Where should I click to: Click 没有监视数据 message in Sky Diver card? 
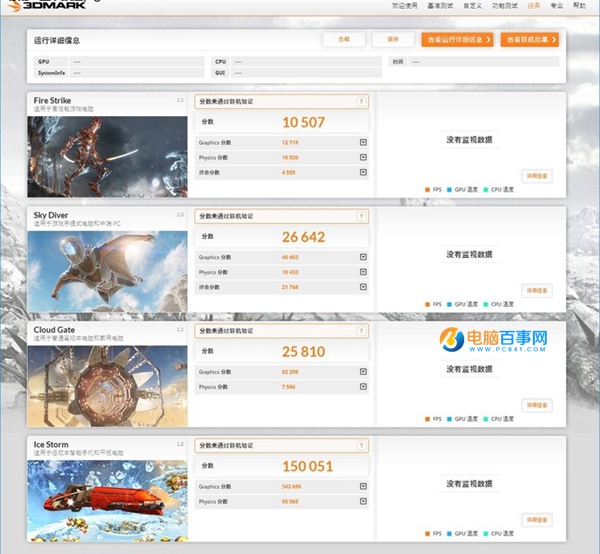pos(469,254)
